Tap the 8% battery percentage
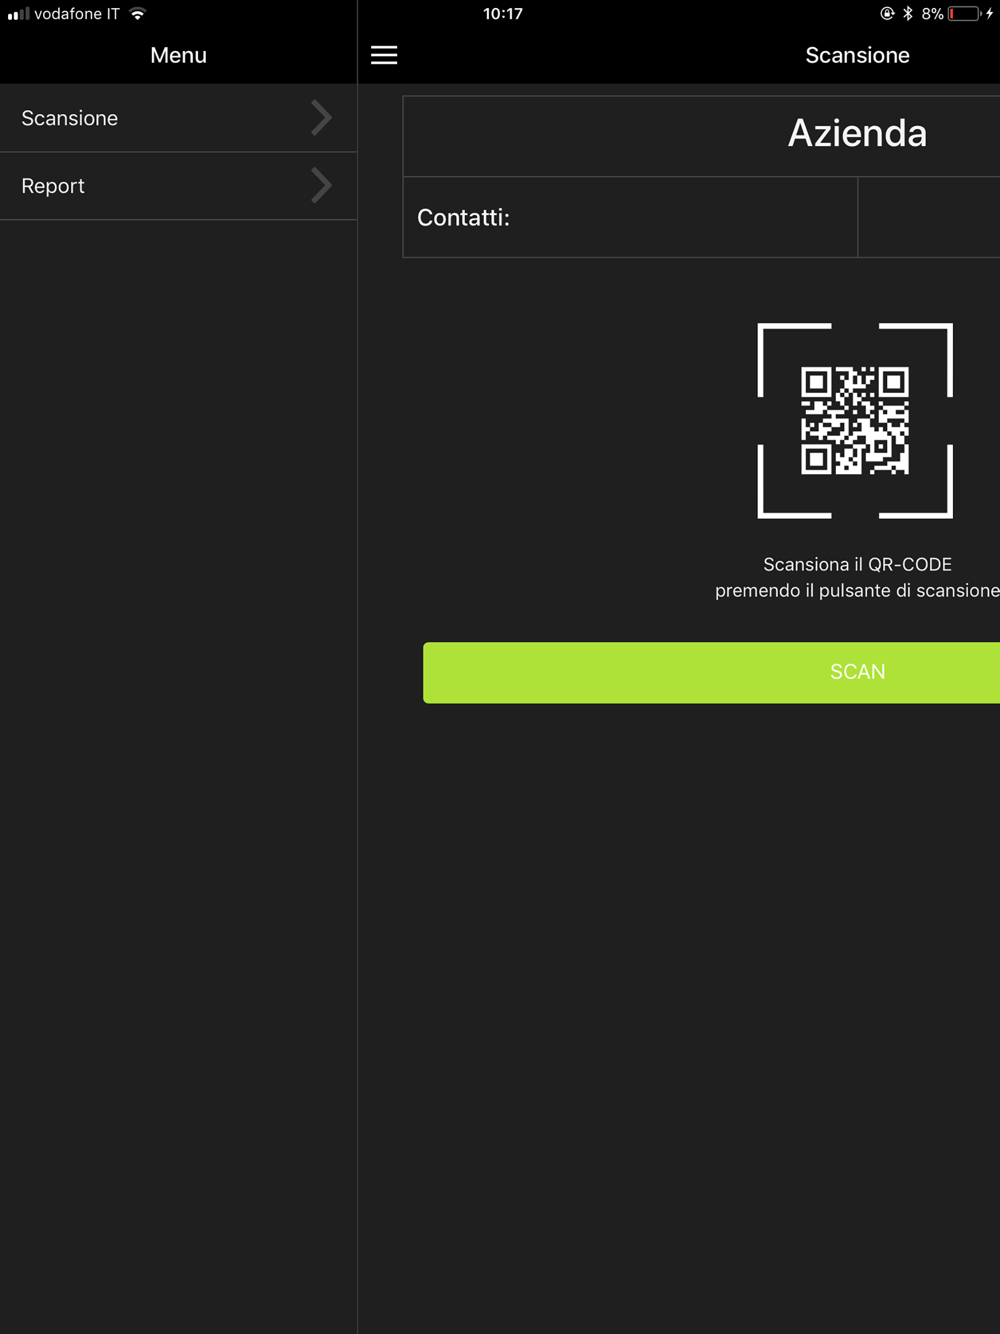Image resolution: width=1000 pixels, height=1334 pixels. (932, 14)
